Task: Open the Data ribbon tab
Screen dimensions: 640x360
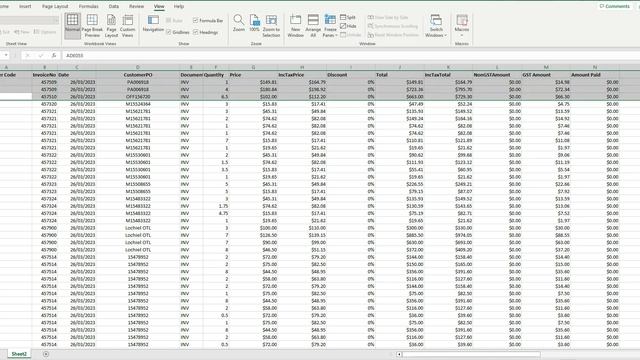Action: click(113, 6)
